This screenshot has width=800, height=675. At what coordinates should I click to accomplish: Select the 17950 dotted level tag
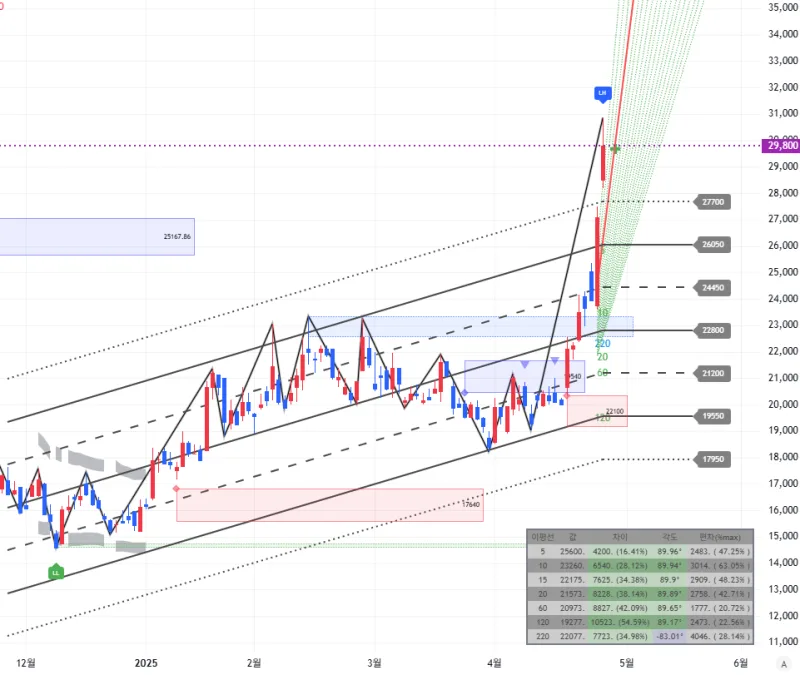[x=713, y=460]
